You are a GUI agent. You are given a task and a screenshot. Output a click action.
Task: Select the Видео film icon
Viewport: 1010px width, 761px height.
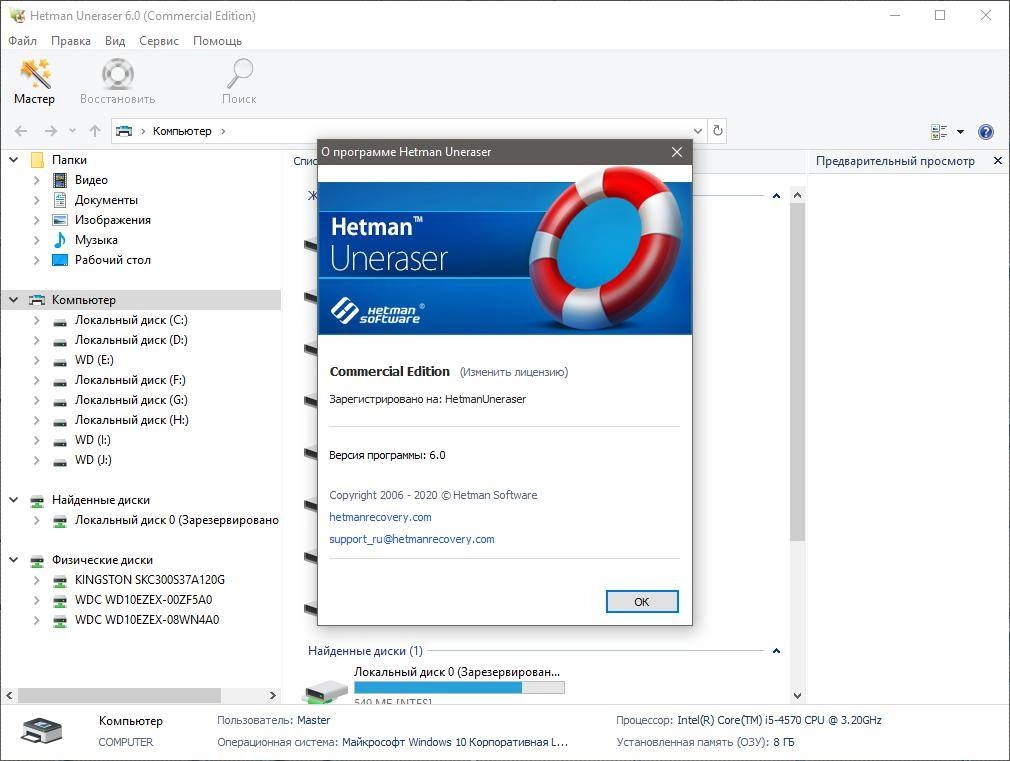click(x=60, y=180)
